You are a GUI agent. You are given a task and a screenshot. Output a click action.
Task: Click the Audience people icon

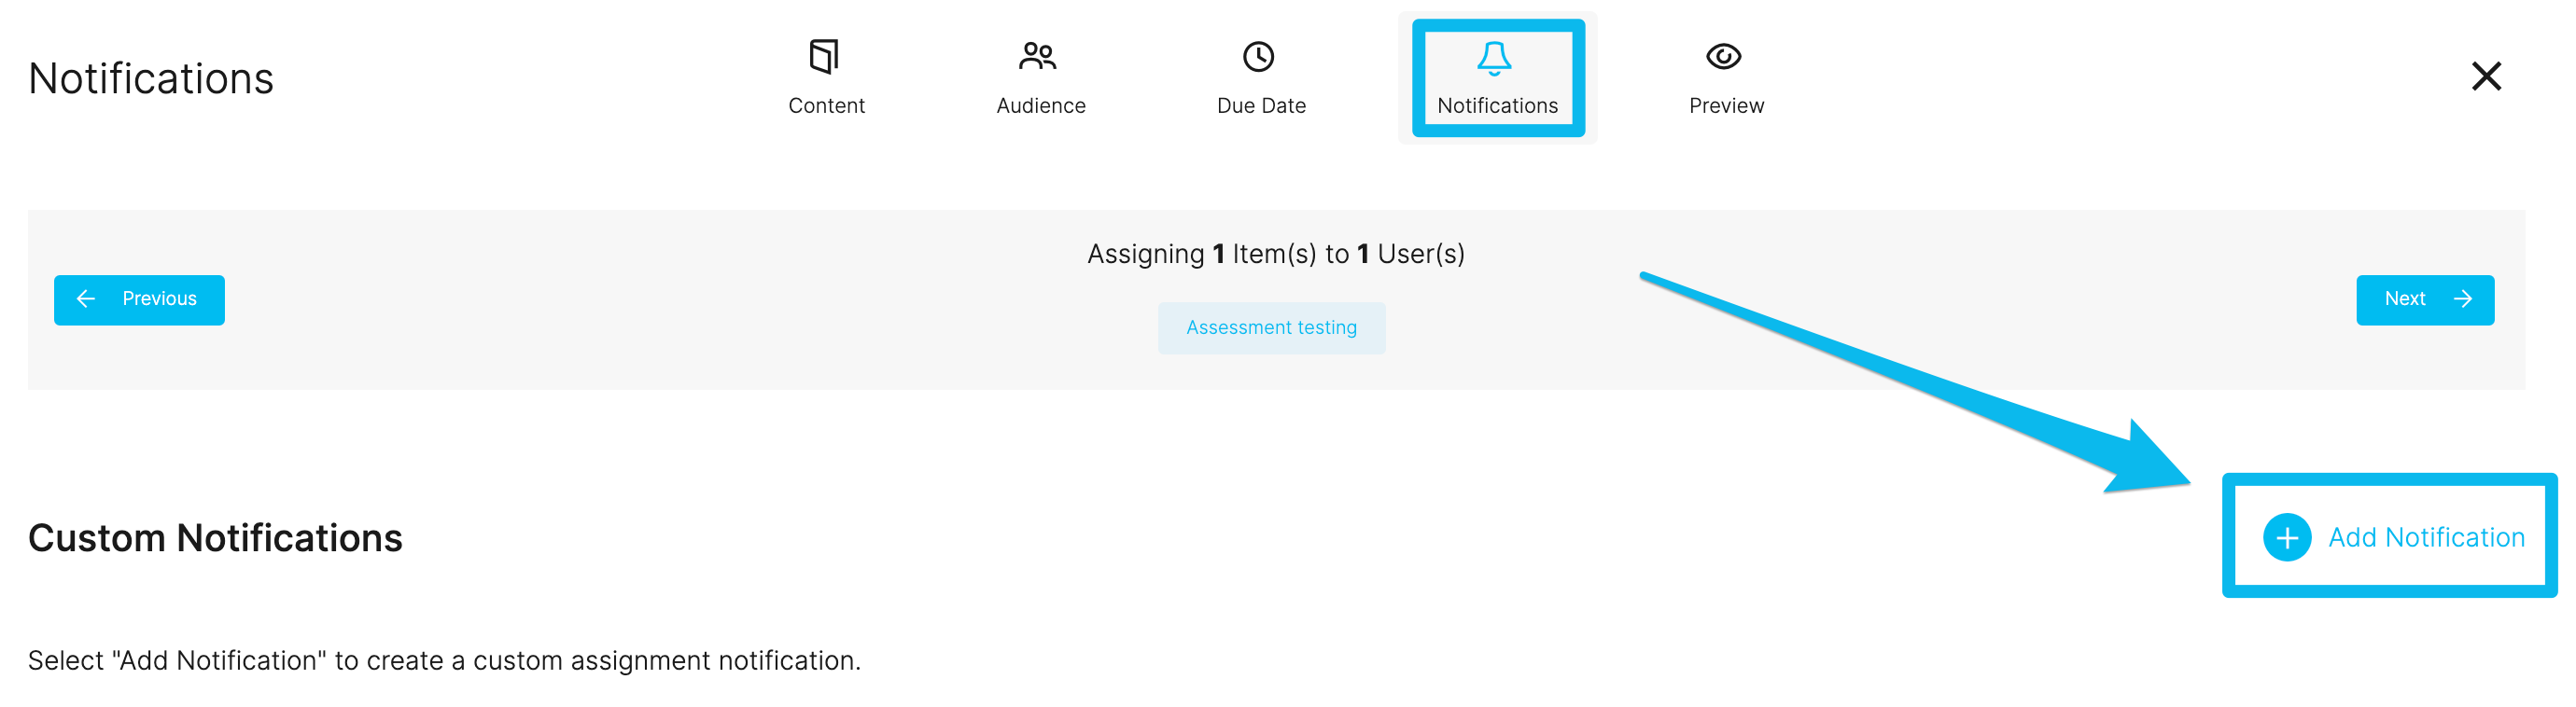click(x=1039, y=56)
